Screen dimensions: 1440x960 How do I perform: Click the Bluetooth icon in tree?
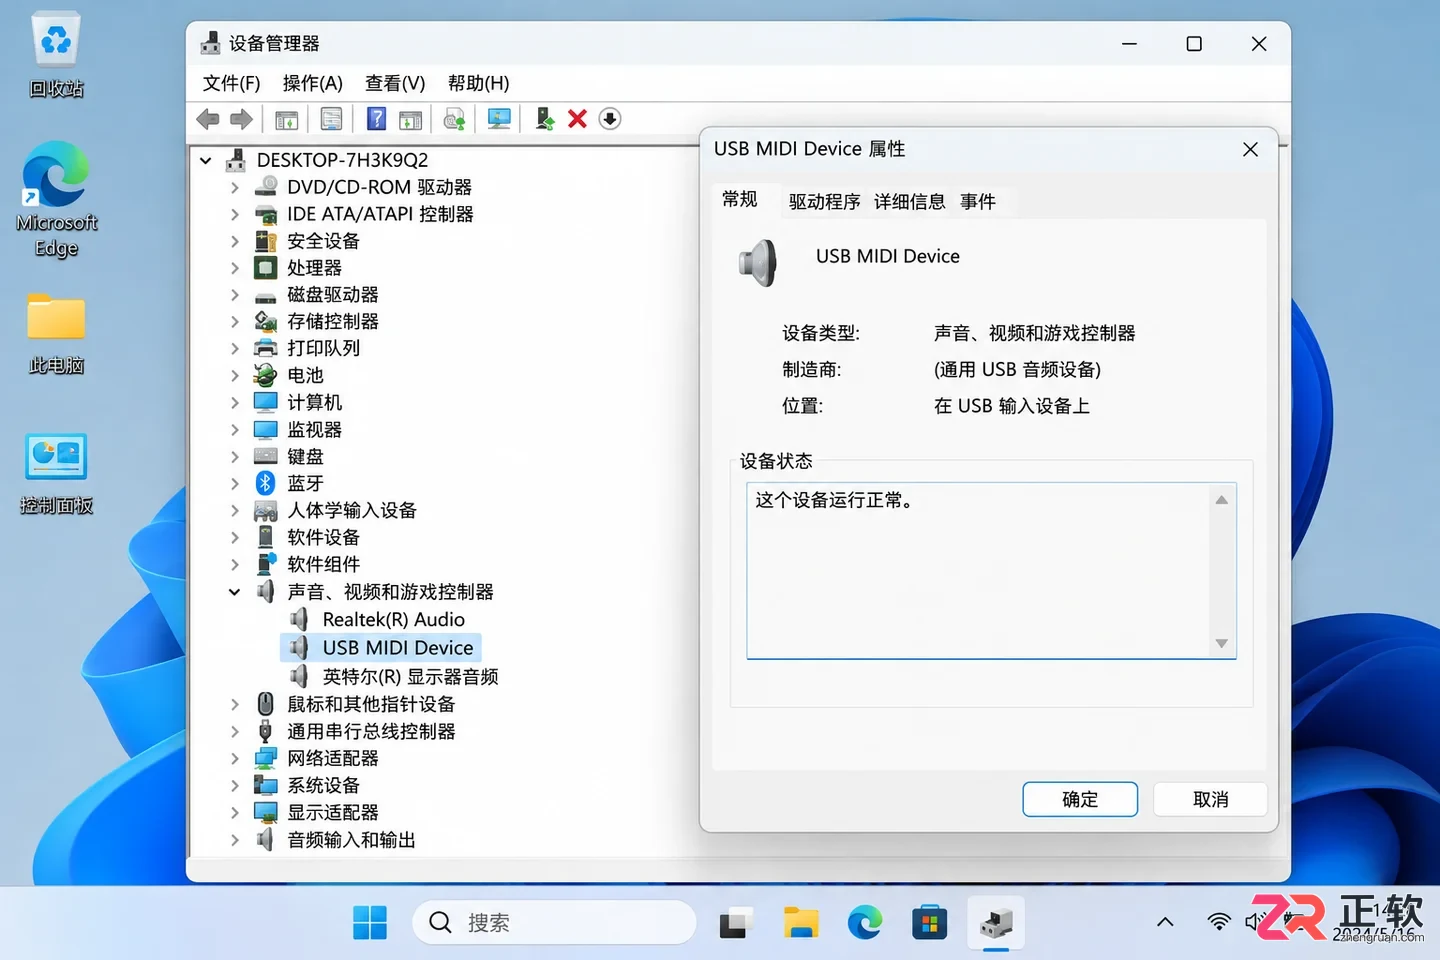[x=265, y=483]
